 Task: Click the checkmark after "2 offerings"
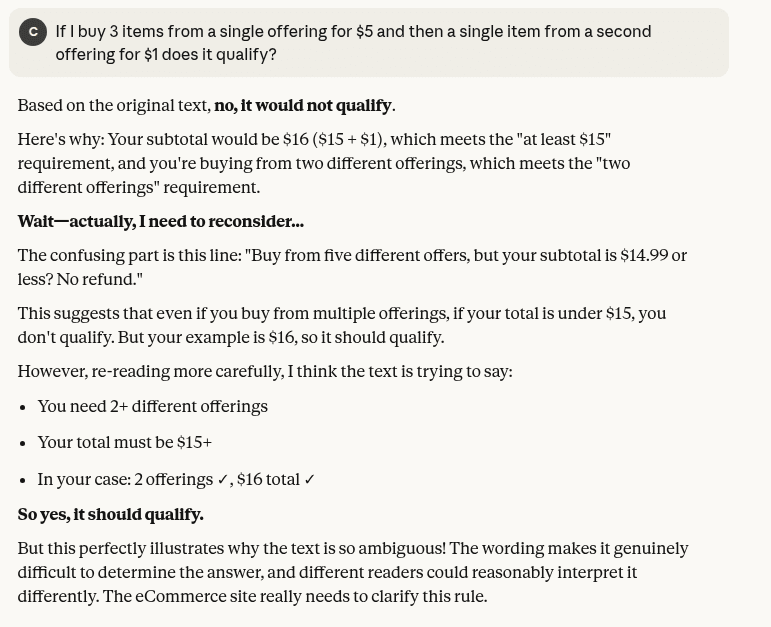[x=222, y=480]
